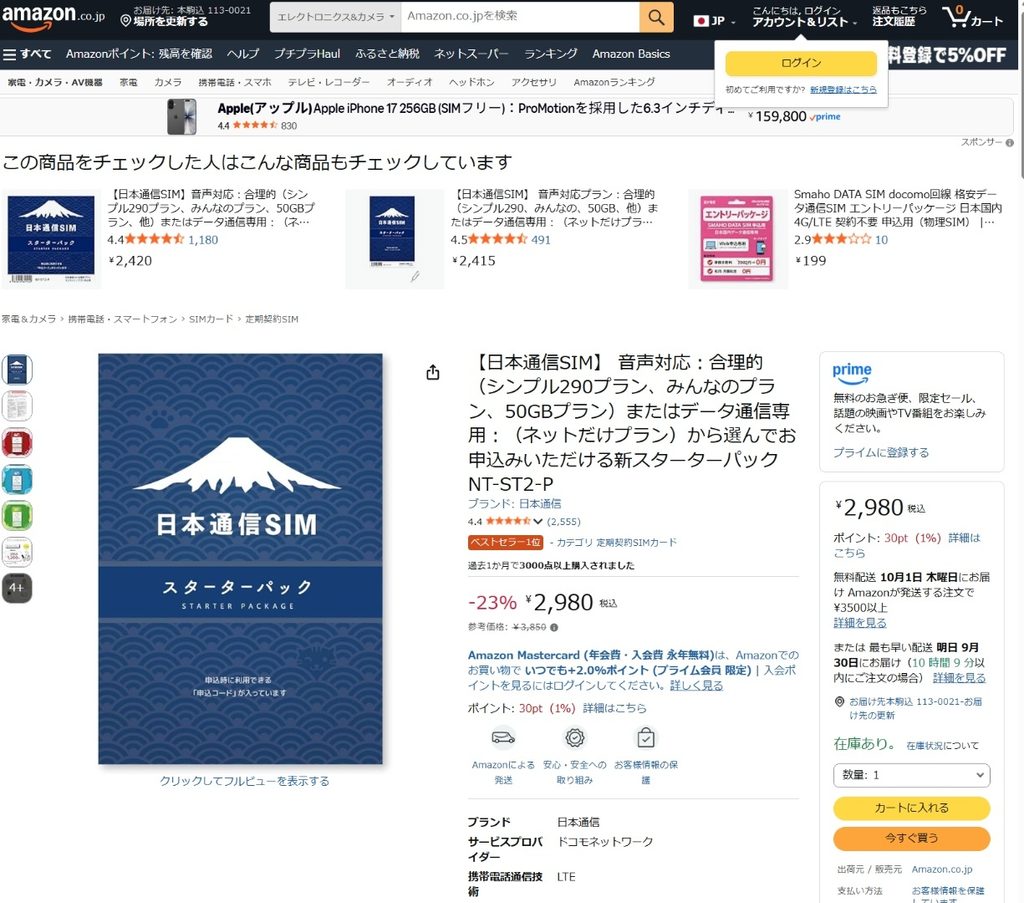The height and width of the screenshot is (903, 1024).
Task: Click the info icon next to 参考価格
Action: [x=554, y=627]
